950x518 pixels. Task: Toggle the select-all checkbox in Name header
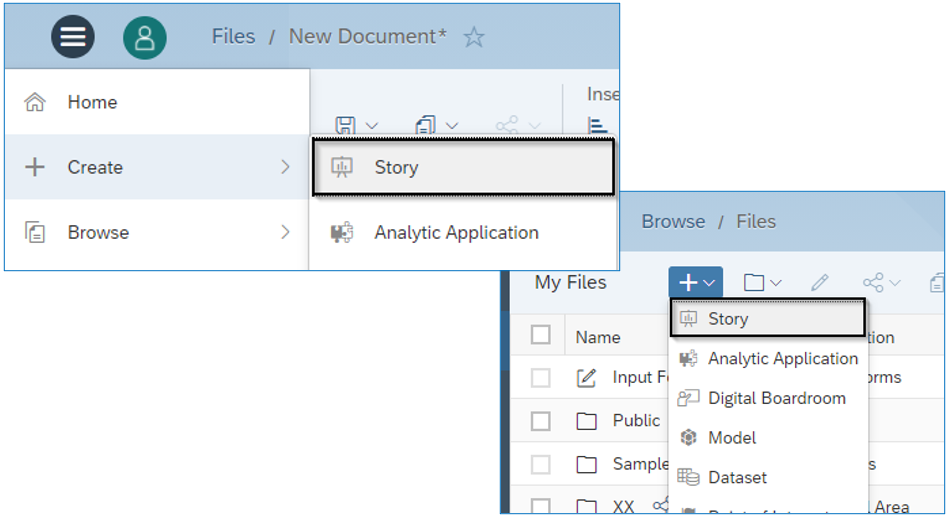(x=540, y=334)
